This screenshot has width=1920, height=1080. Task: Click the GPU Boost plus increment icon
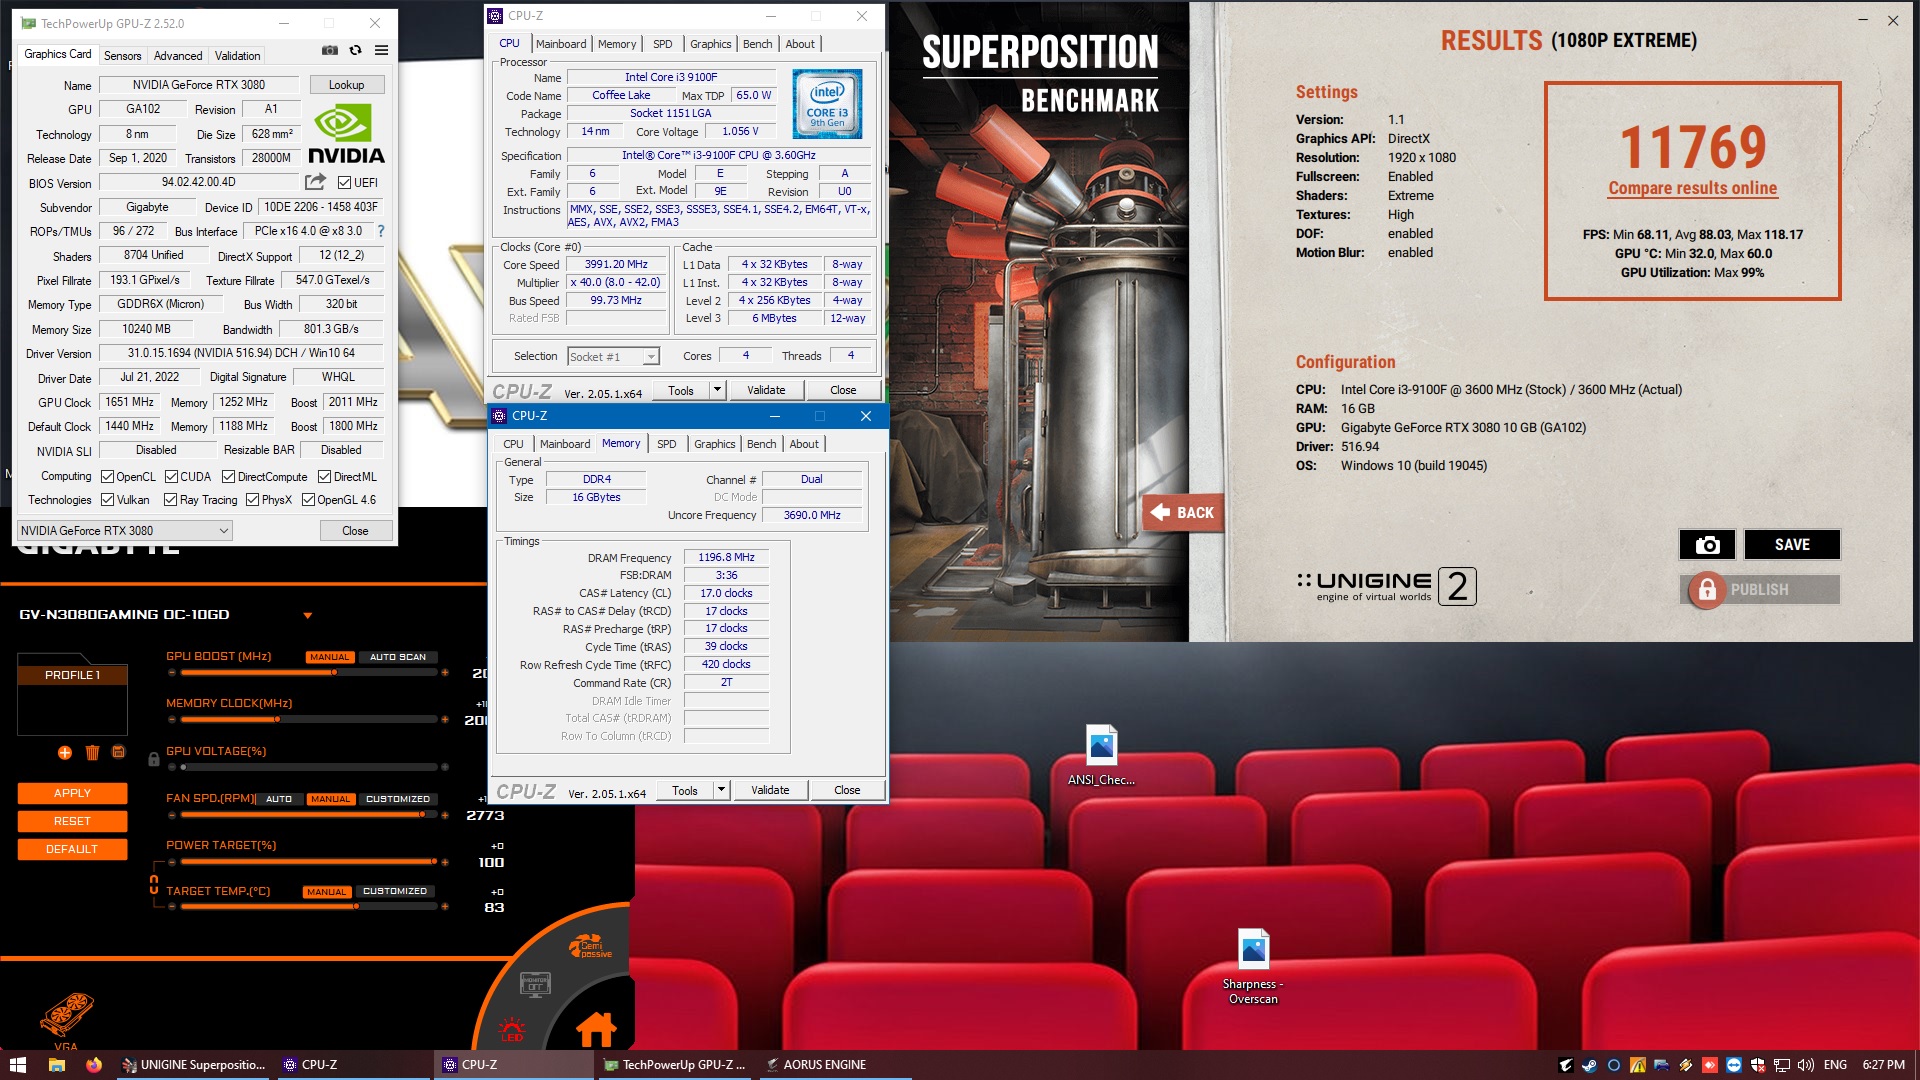click(445, 672)
